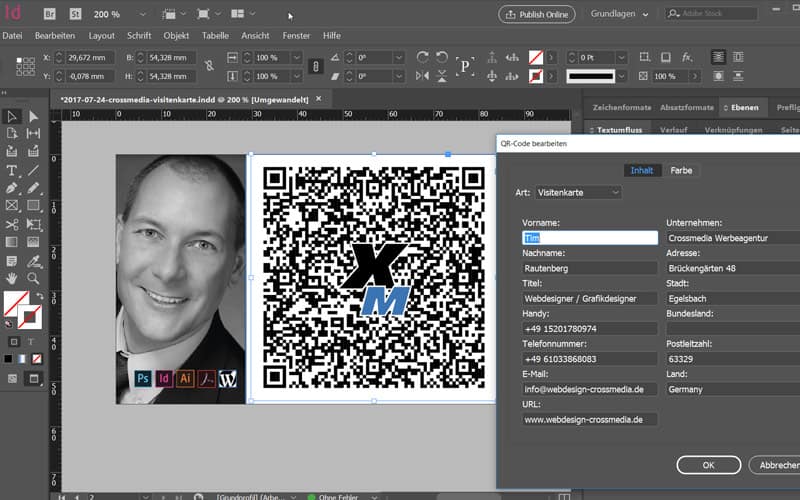Open the rotation angle dropdown
This screenshot has width=800, height=500.
click(399, 58)
